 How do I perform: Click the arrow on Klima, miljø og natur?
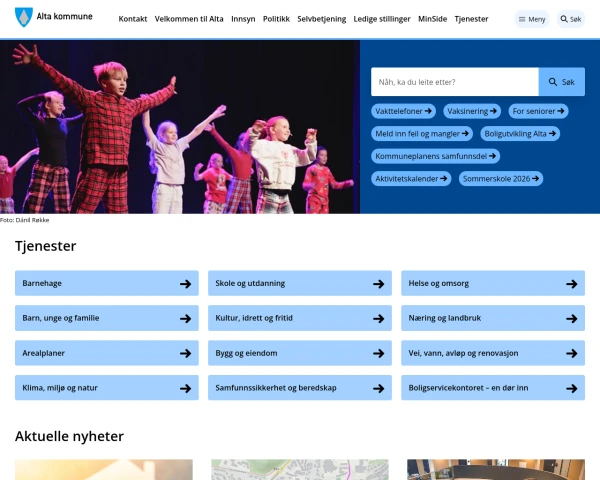[186, 388]
